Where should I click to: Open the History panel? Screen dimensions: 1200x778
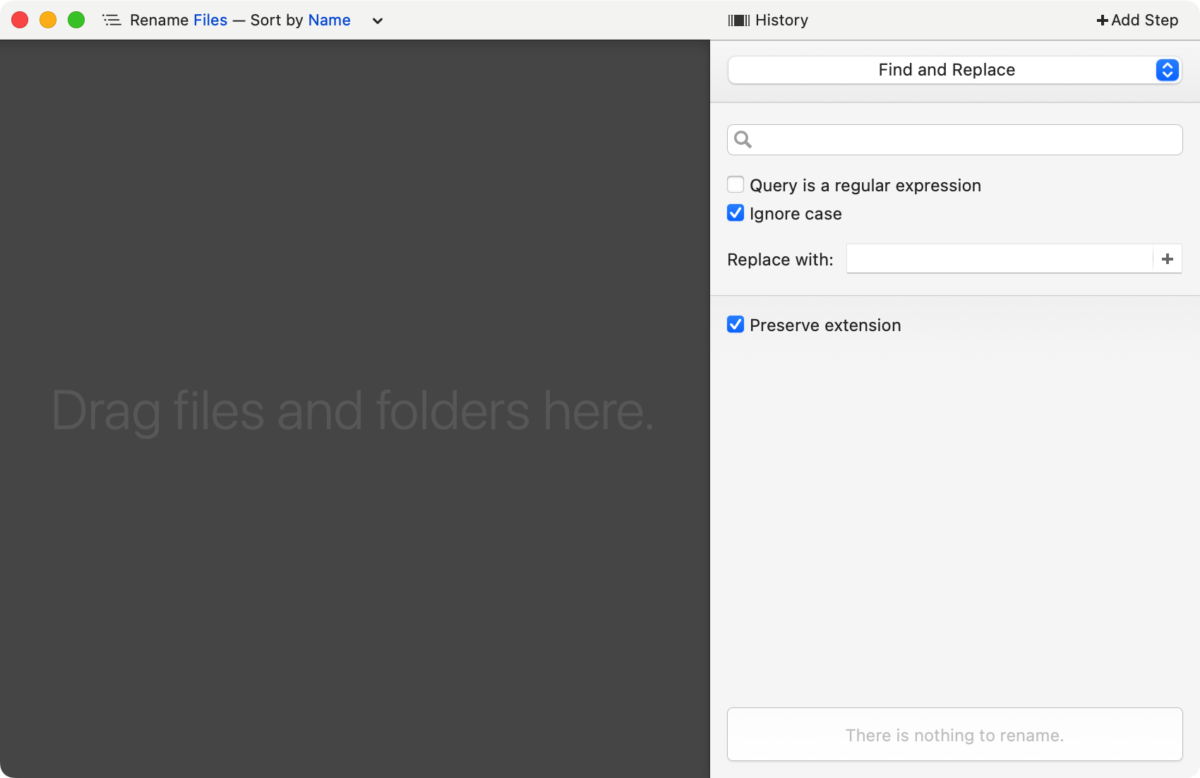[768, 20]
